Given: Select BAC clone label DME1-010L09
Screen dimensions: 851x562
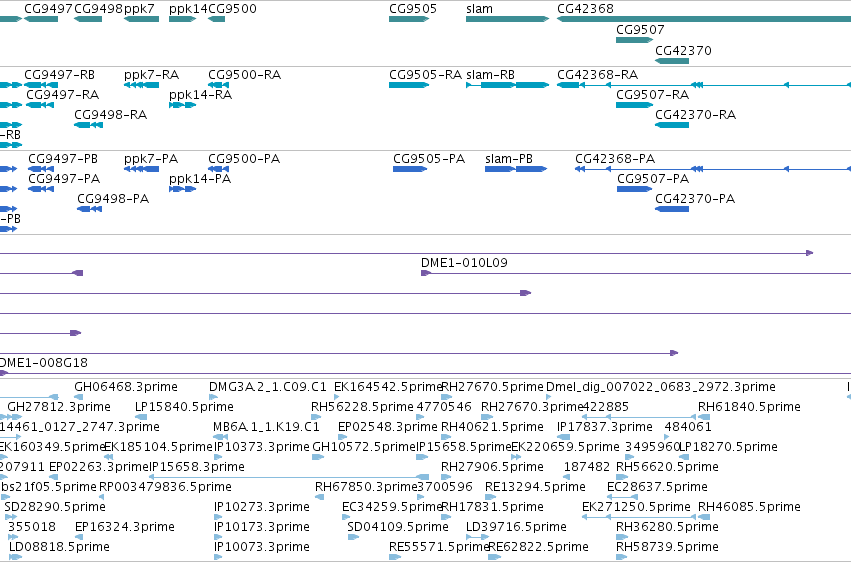Looking at the screenshot, I should point(465,263).
